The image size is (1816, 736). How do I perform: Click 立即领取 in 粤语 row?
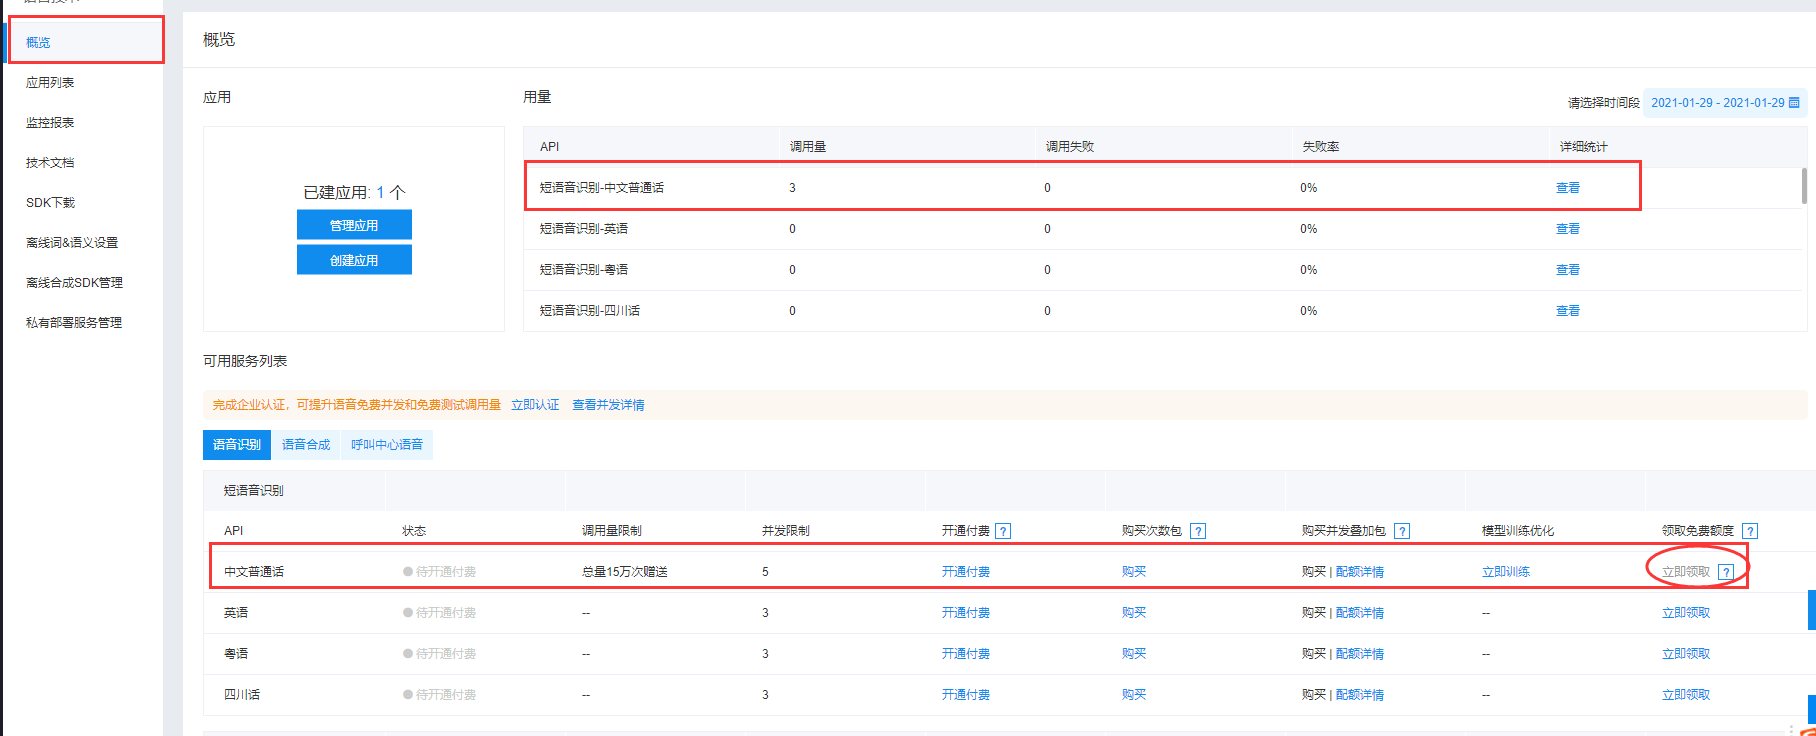tap(1686, 654)
